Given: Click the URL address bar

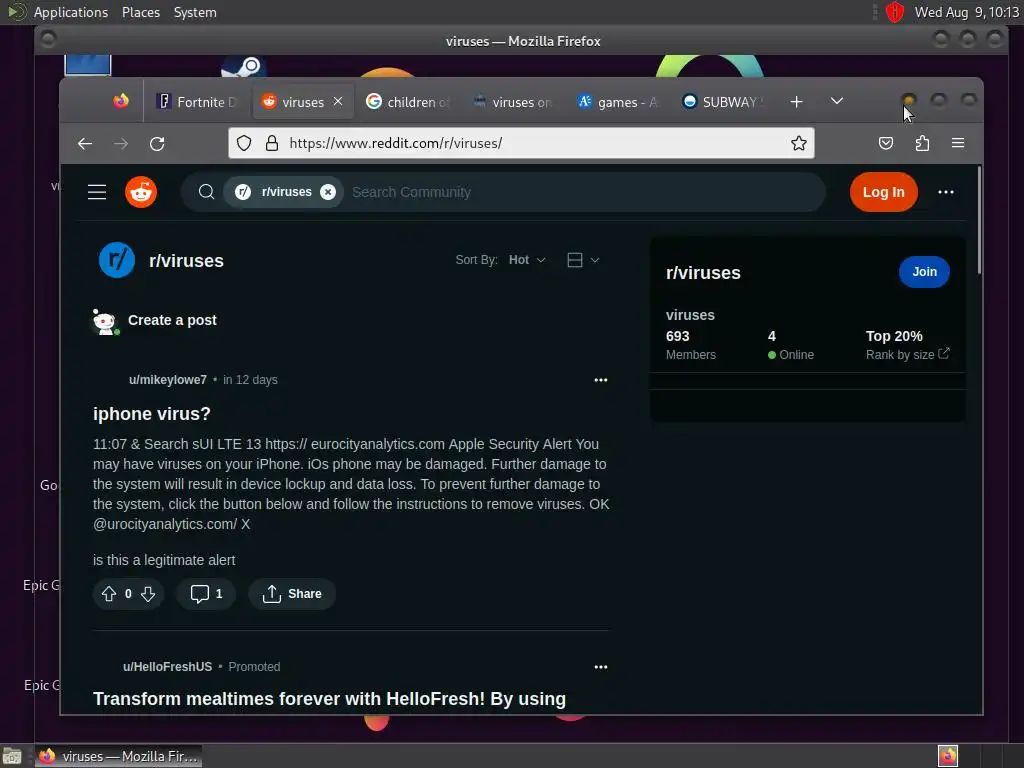Looking at the screenshot, I should coord(521,143).
